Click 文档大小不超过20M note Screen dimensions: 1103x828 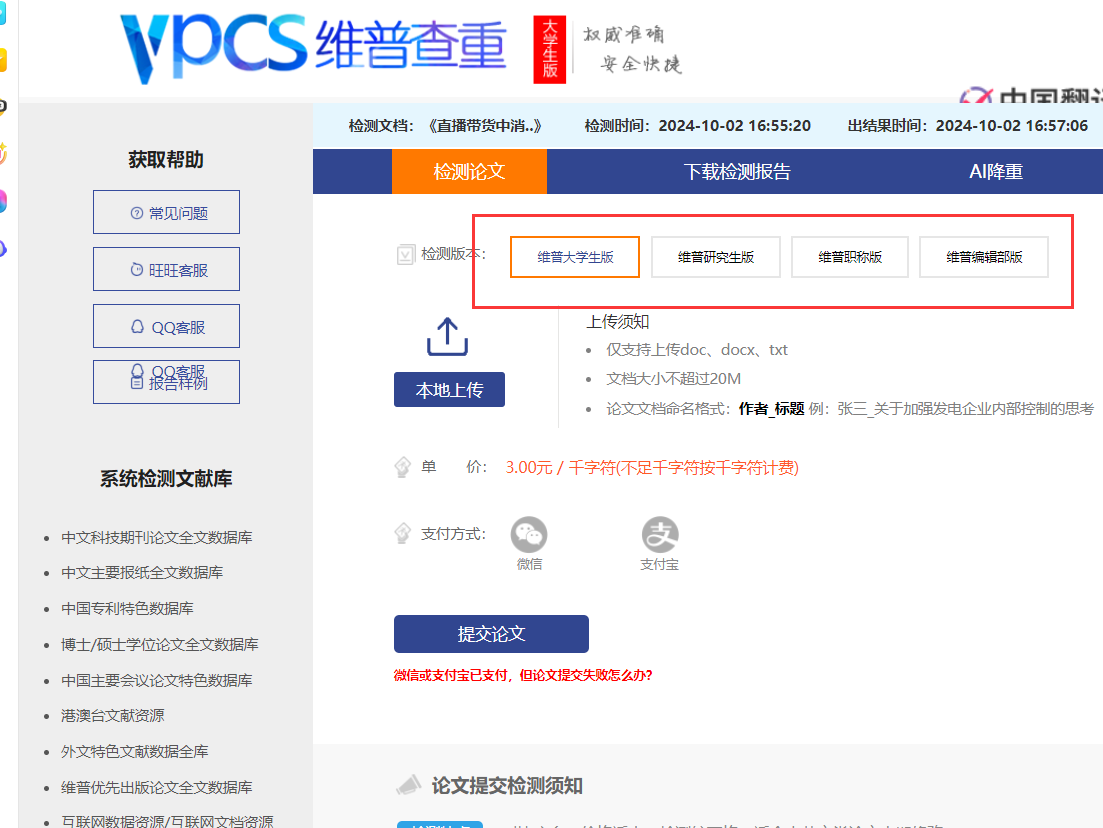point(673,378)
